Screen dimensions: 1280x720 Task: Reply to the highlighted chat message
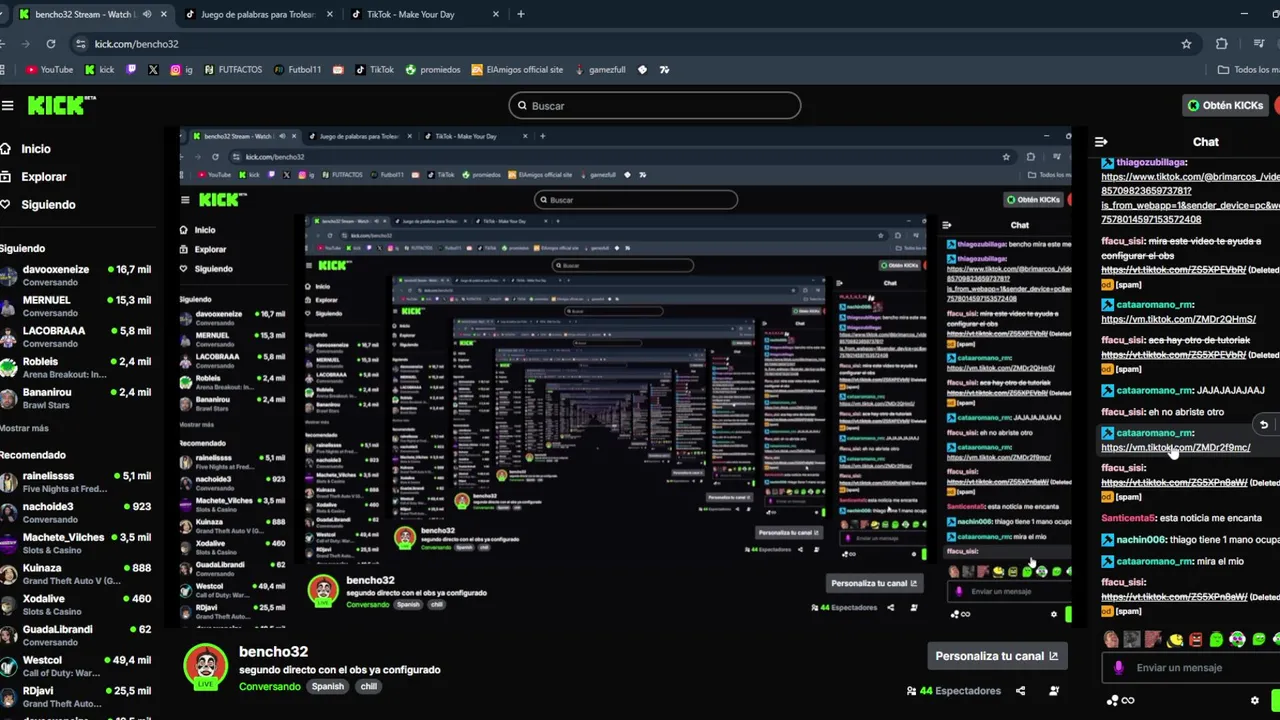coord(1264,425)
